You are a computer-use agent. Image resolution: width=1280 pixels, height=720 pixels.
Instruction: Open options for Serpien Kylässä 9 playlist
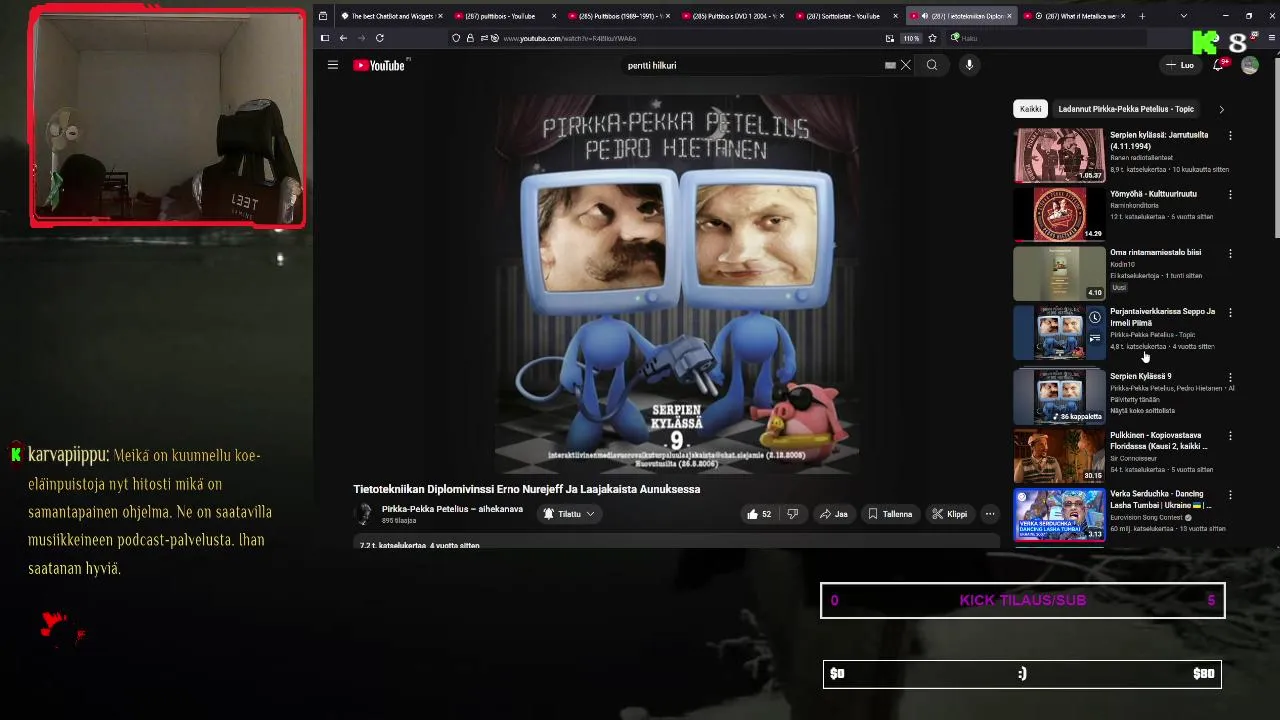[1230, 377]
